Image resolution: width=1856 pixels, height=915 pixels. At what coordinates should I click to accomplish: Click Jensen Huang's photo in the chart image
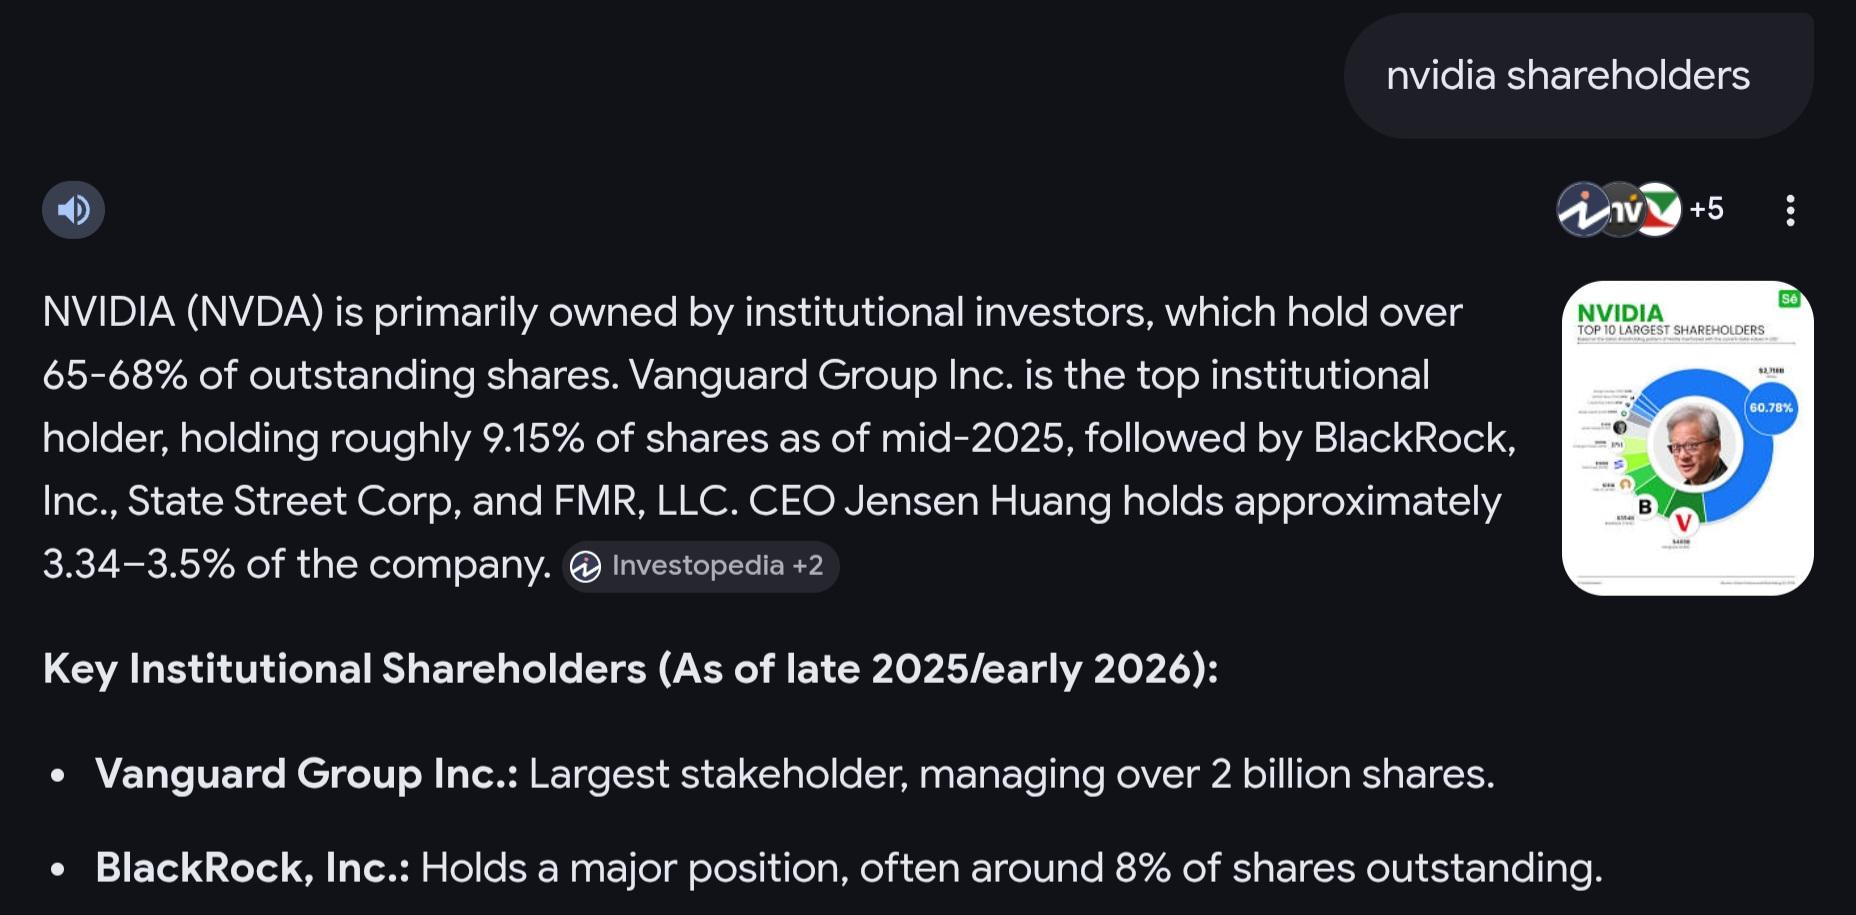(1694, 444)
